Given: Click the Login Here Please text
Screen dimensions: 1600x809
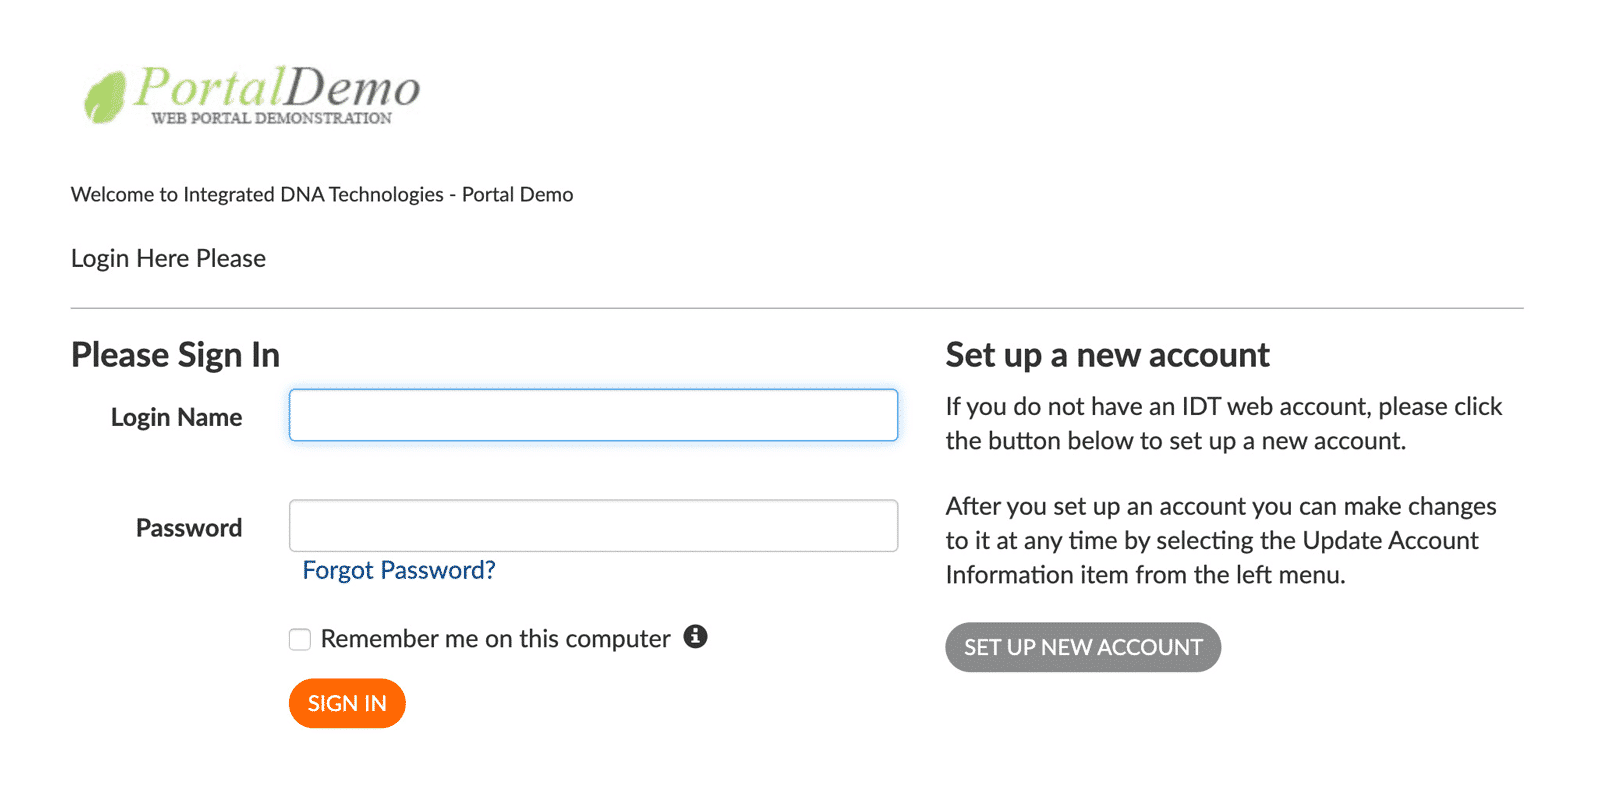Looking at the screenshot, I should coord(168,258).
